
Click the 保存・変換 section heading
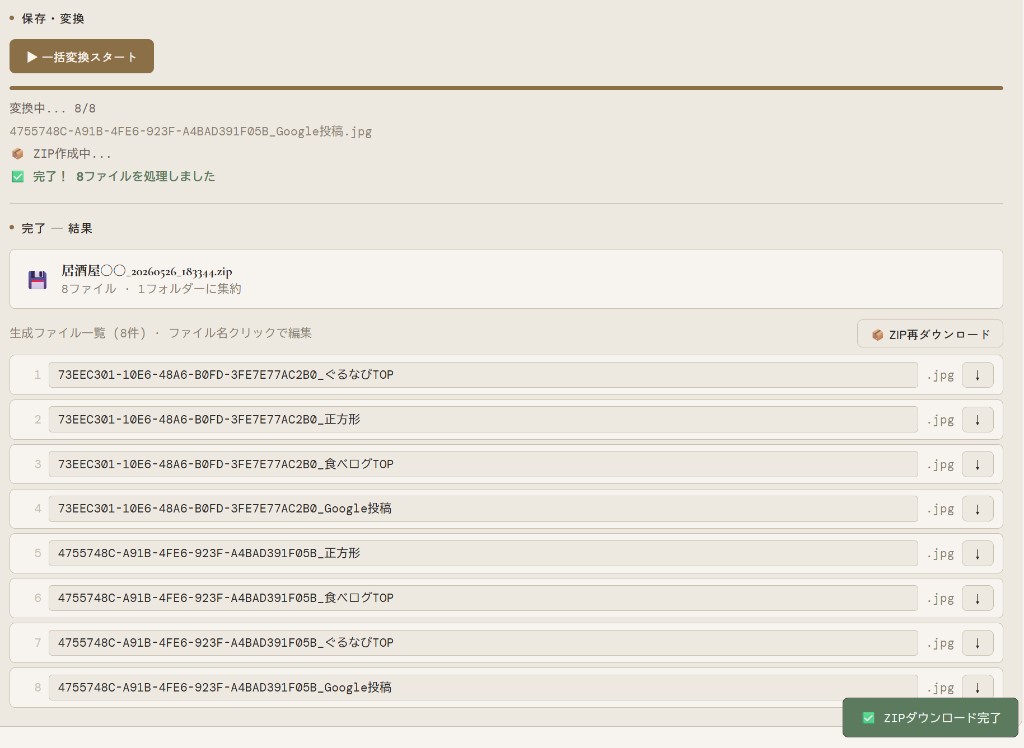point(53,18)
